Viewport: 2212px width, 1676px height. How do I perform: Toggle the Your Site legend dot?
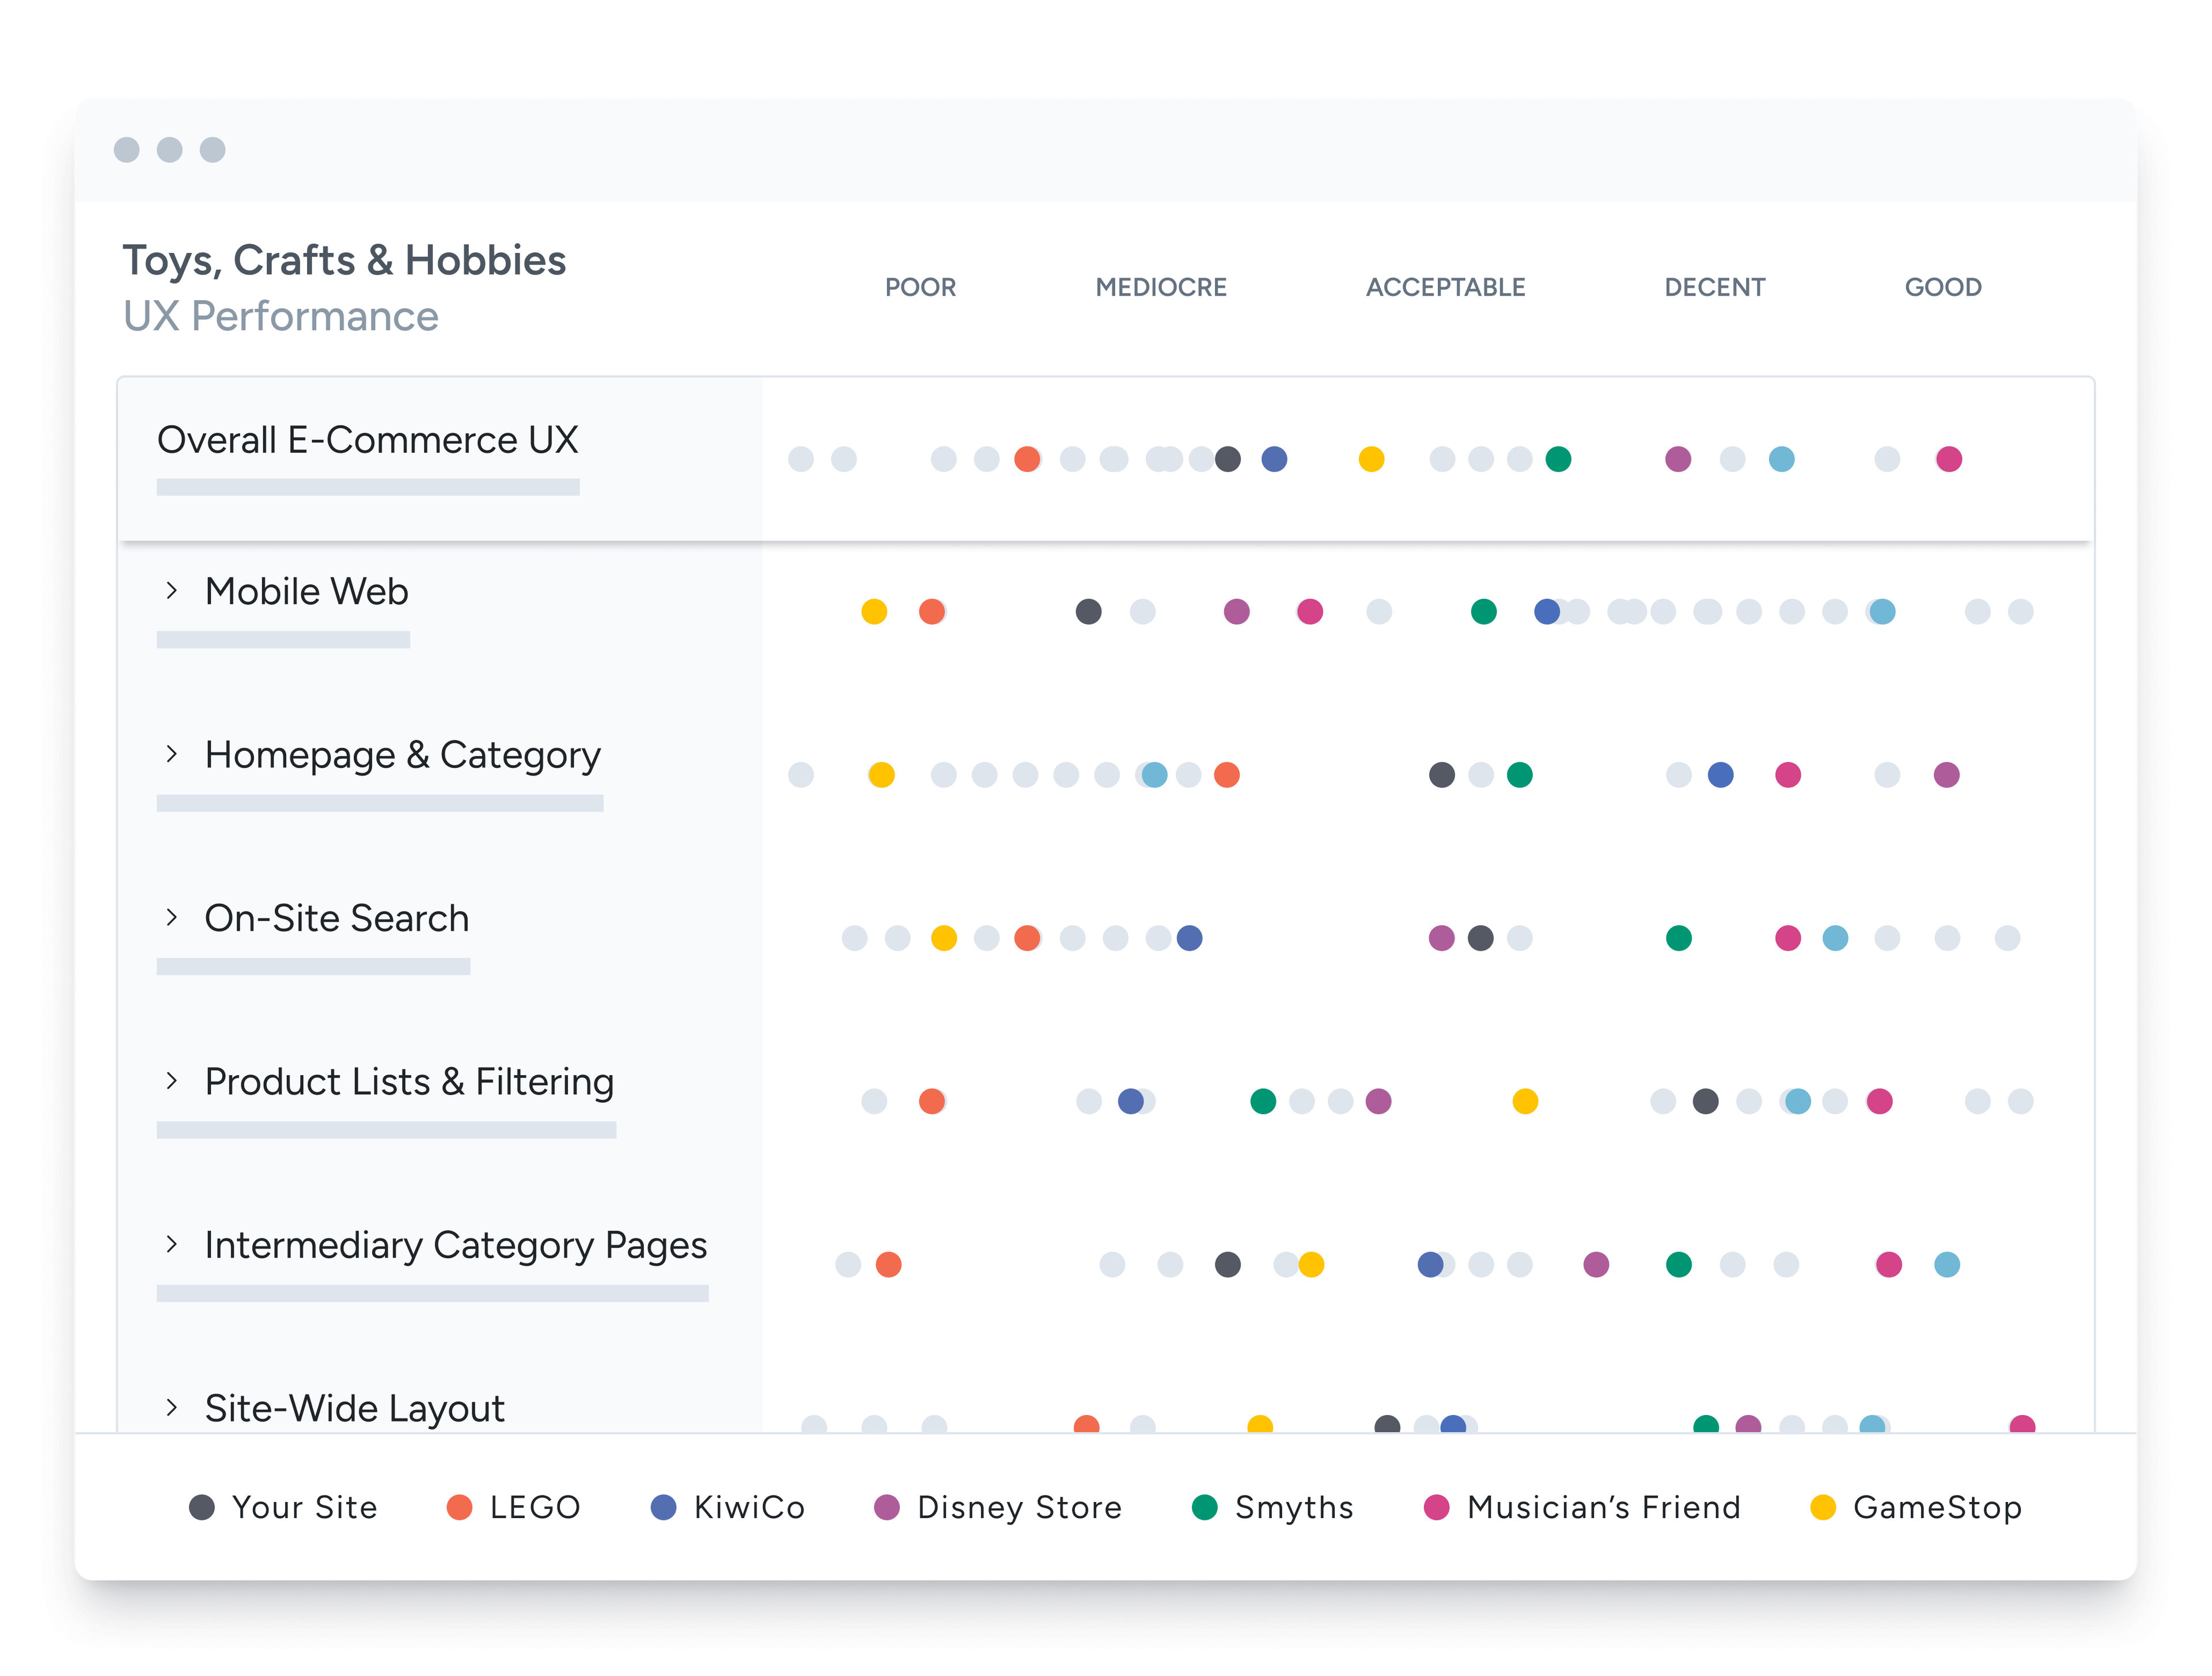(x=202, y=1507)
